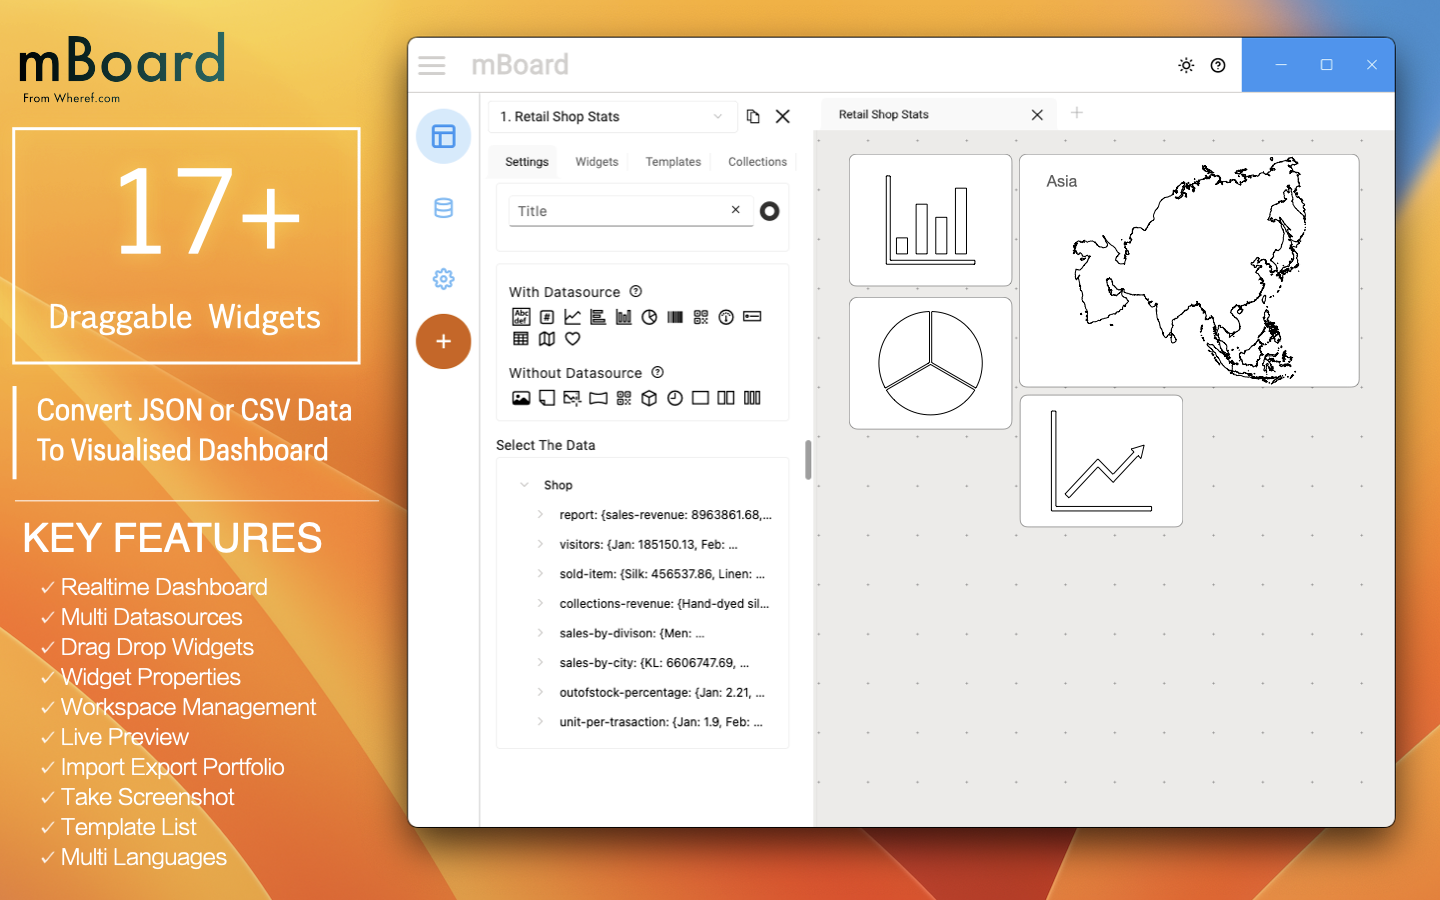Add the 3D cube widget
The image size is (1440, 900).
pyautogui.click(x=649, y=398)
